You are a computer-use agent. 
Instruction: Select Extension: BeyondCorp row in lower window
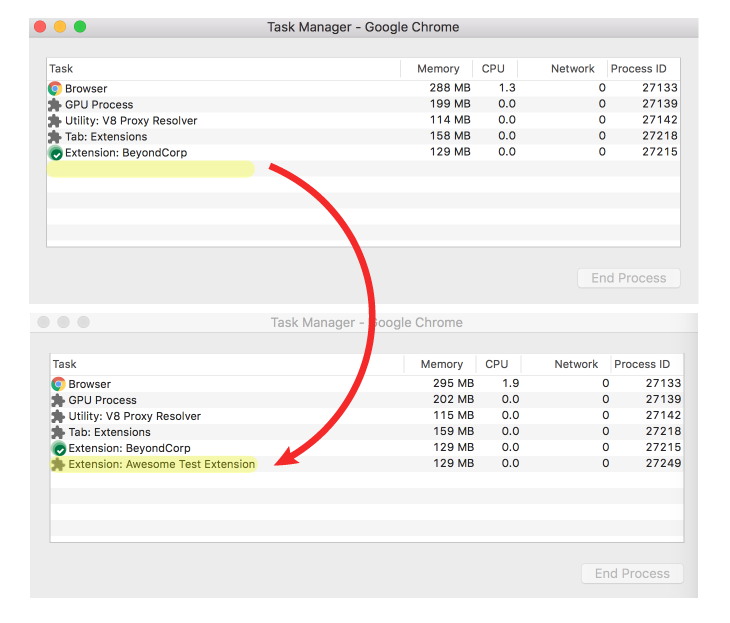coord(366,448)
